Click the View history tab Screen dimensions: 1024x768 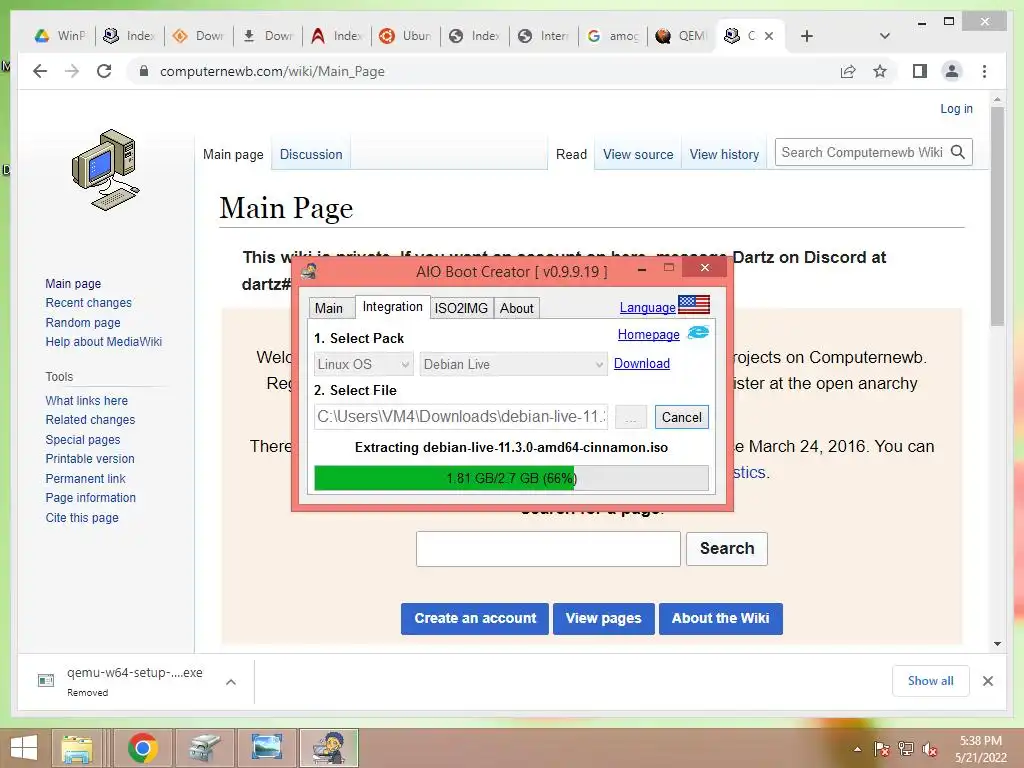724,154
